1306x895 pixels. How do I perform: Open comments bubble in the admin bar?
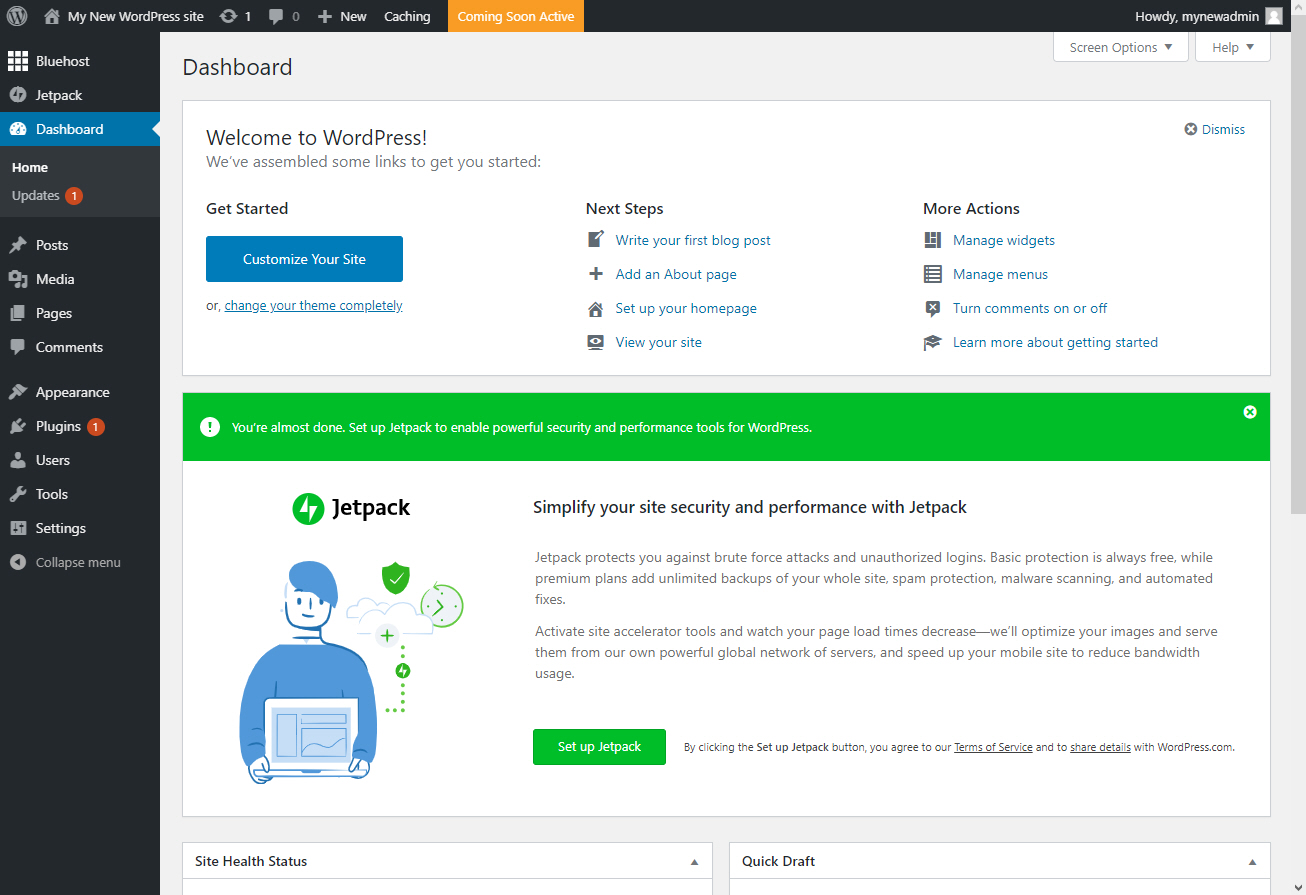click(276, 17)
